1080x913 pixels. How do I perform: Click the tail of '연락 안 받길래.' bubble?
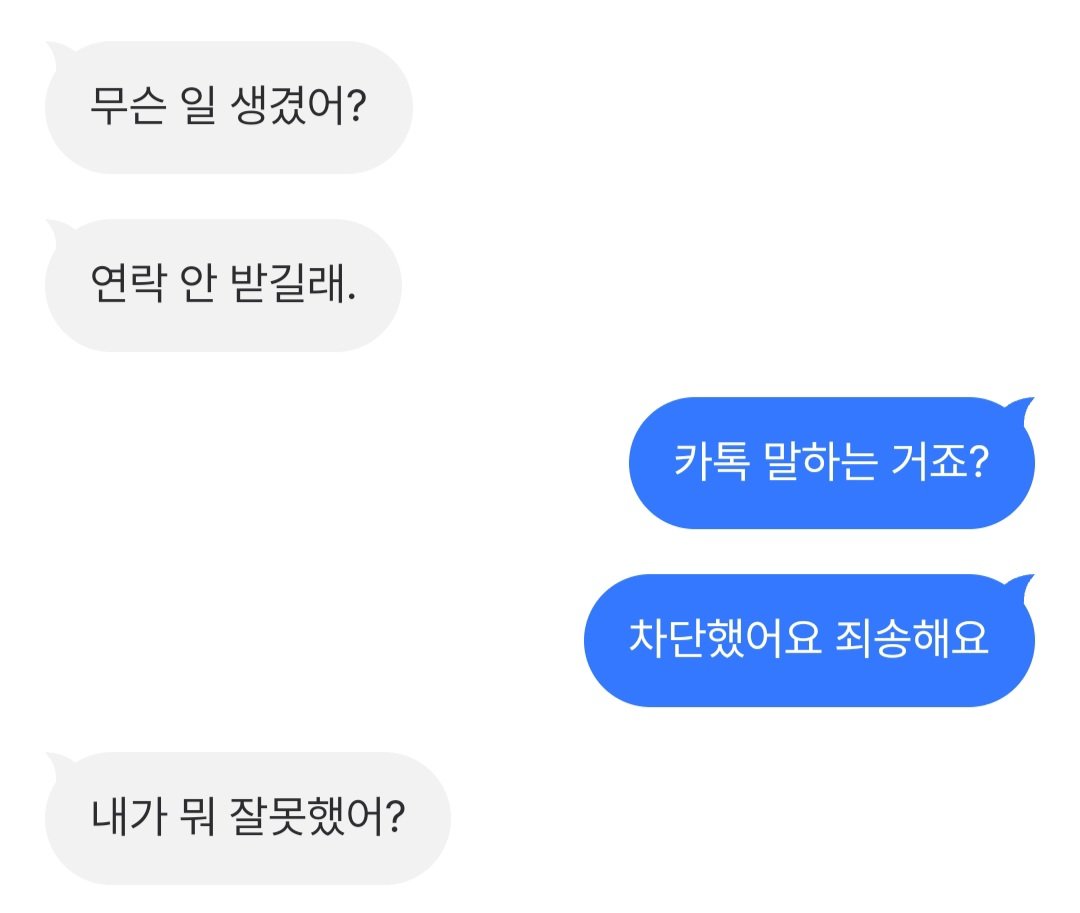(x=56, y=226)
